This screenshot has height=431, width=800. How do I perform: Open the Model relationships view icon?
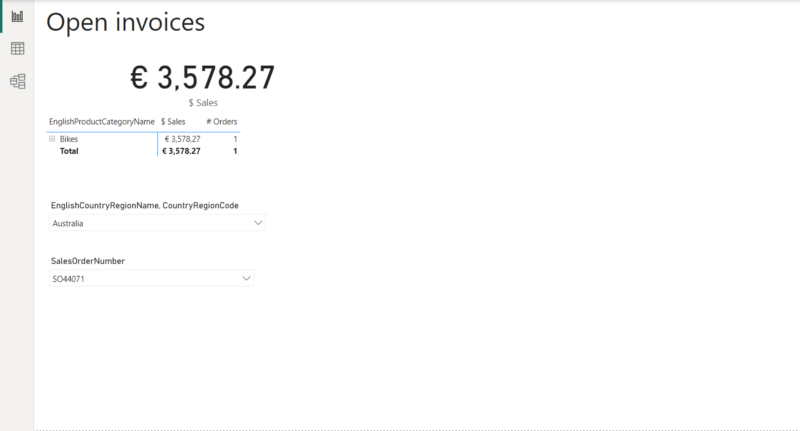coord(17,81)
